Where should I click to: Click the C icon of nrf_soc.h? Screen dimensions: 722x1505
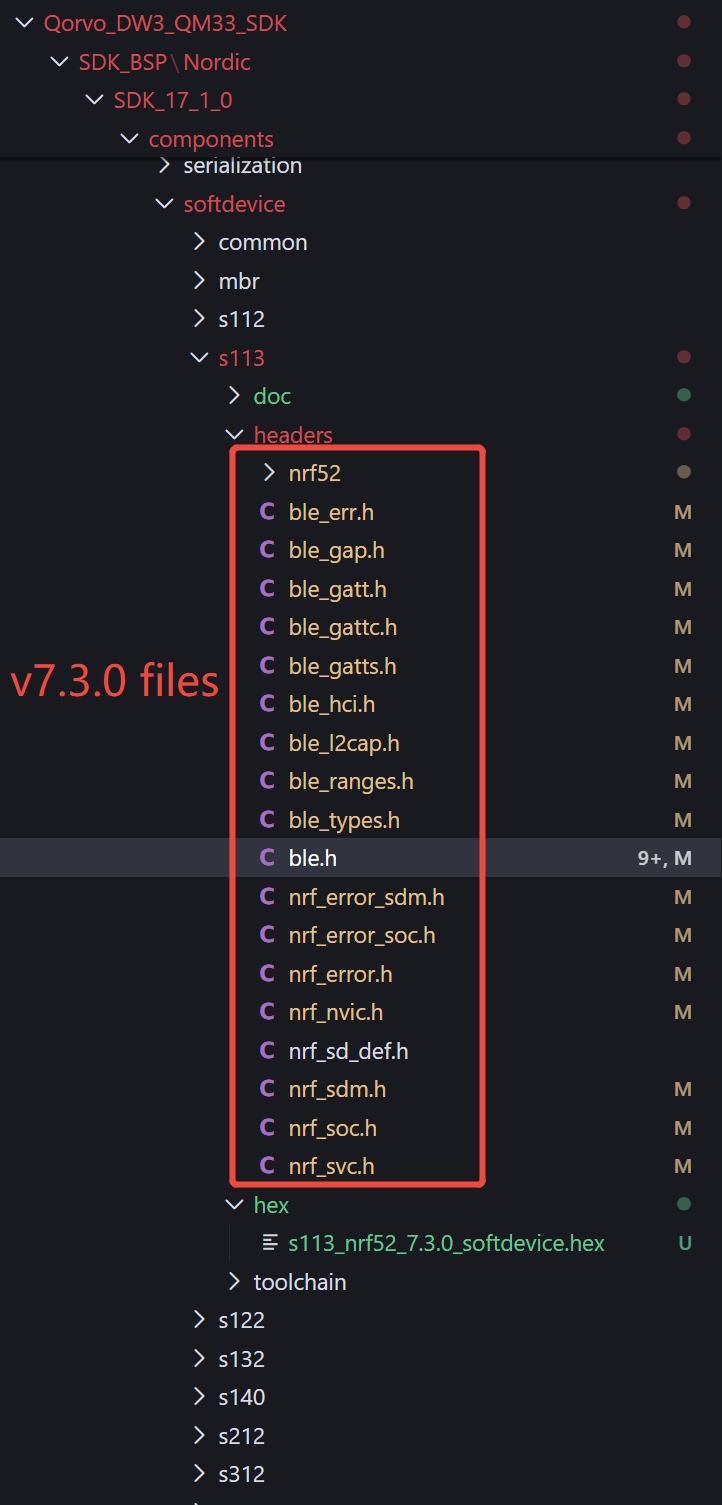pyautogui.click(x=267, y=1128)
